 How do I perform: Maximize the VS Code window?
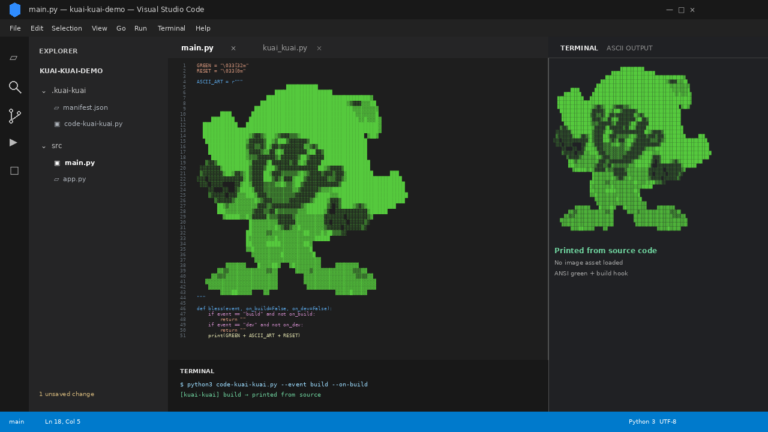681,10
